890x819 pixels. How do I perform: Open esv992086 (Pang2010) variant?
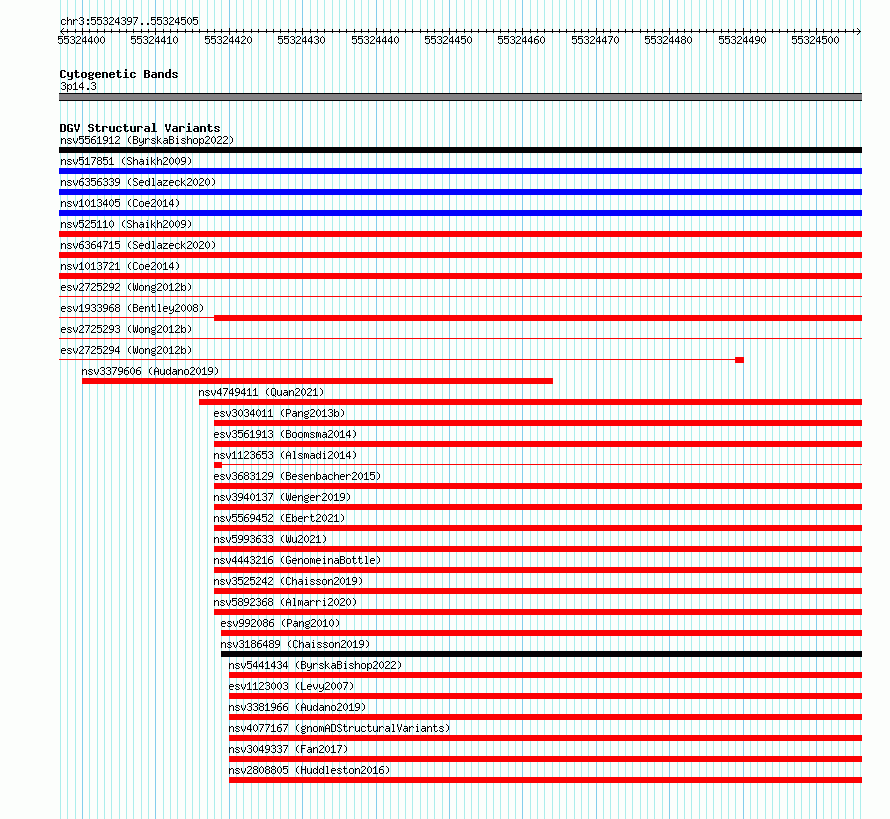point(280,623)
